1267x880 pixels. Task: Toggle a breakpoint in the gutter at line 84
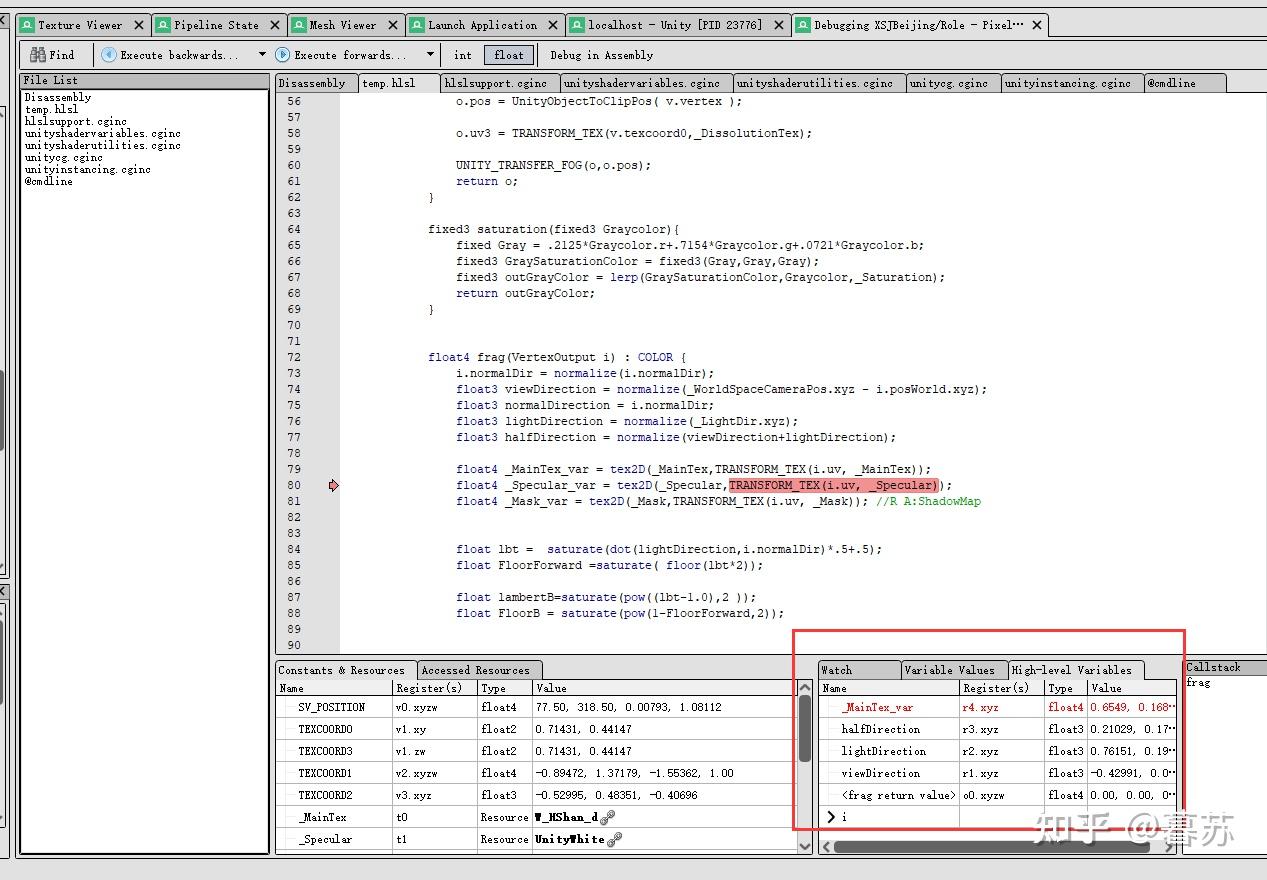click(x=333, y=549)
